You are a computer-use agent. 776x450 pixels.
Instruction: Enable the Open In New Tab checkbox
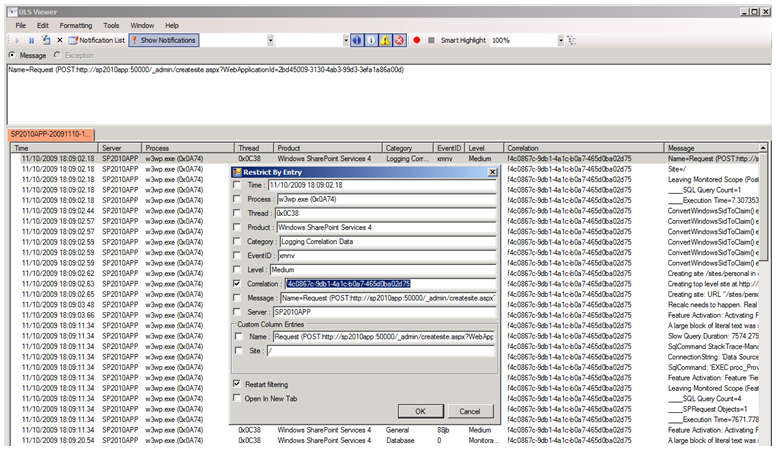click(237, 397)
